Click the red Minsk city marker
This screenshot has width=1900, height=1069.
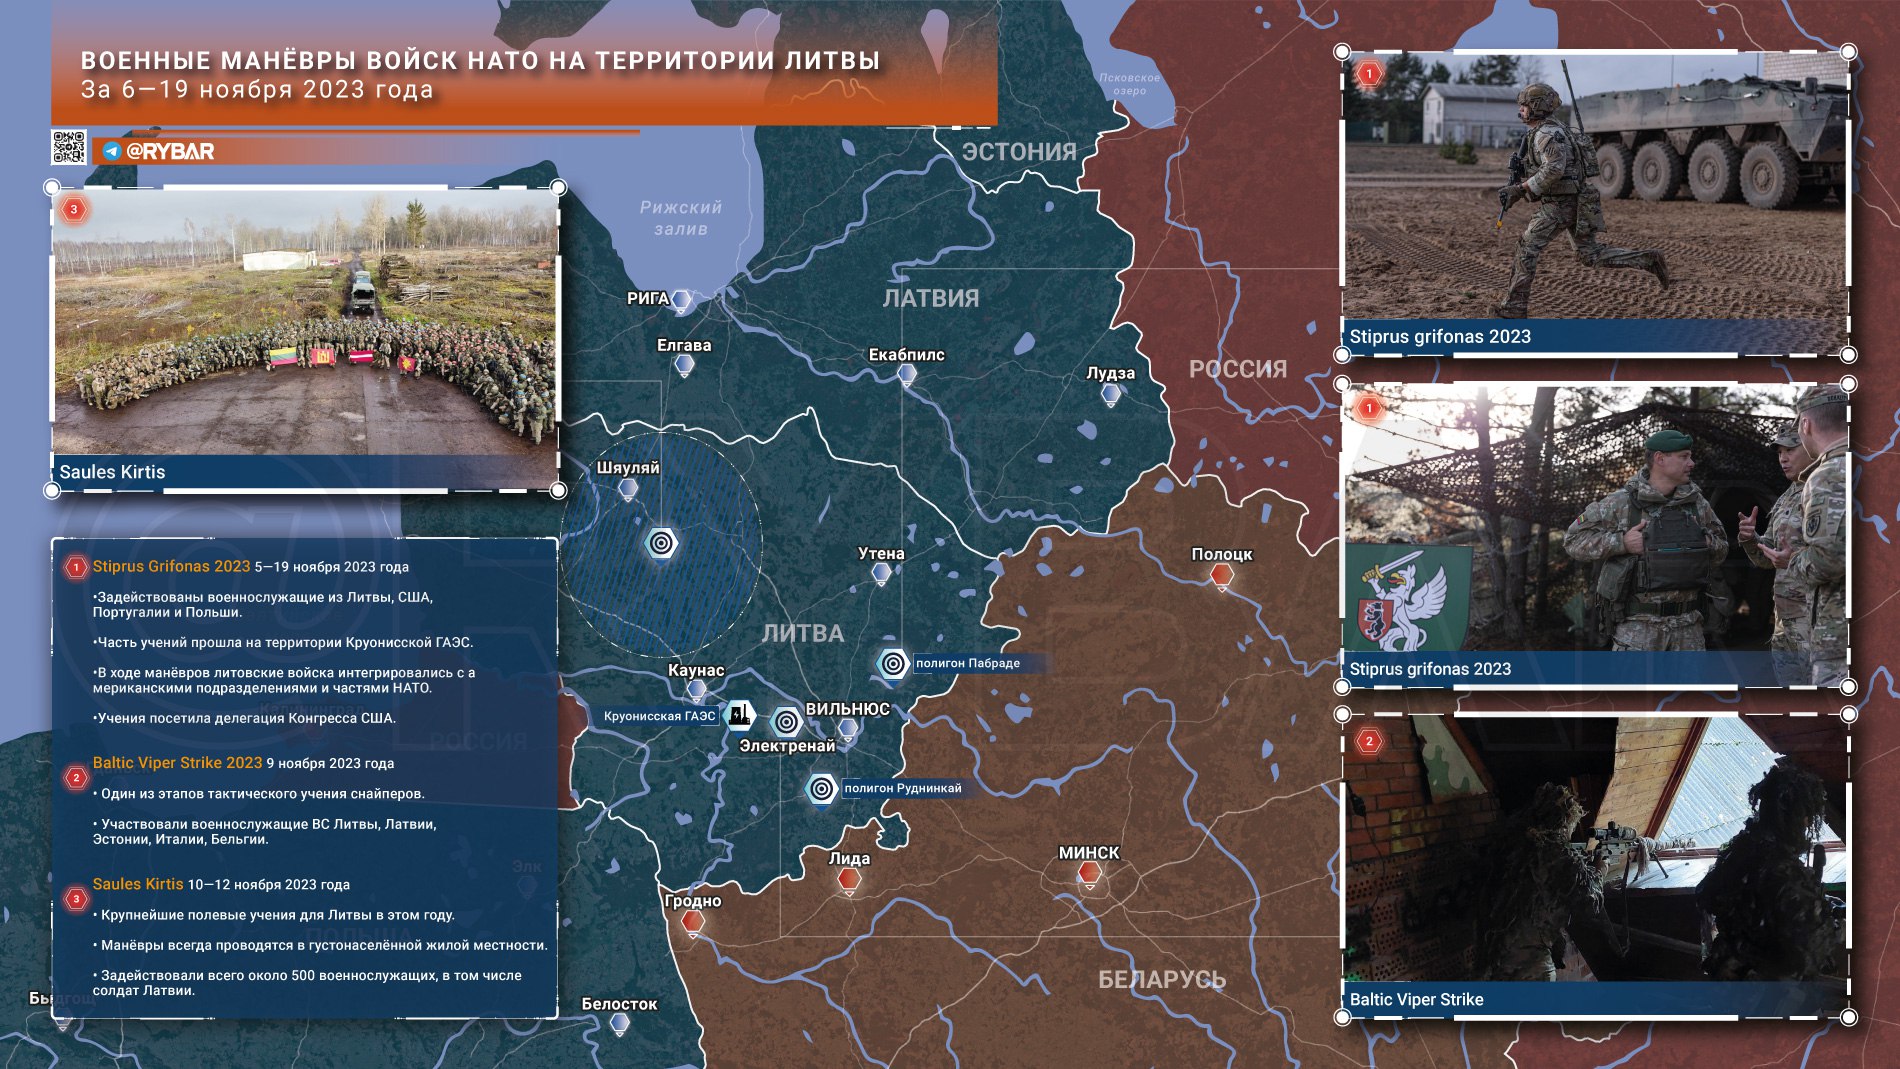click(1089, 874)
